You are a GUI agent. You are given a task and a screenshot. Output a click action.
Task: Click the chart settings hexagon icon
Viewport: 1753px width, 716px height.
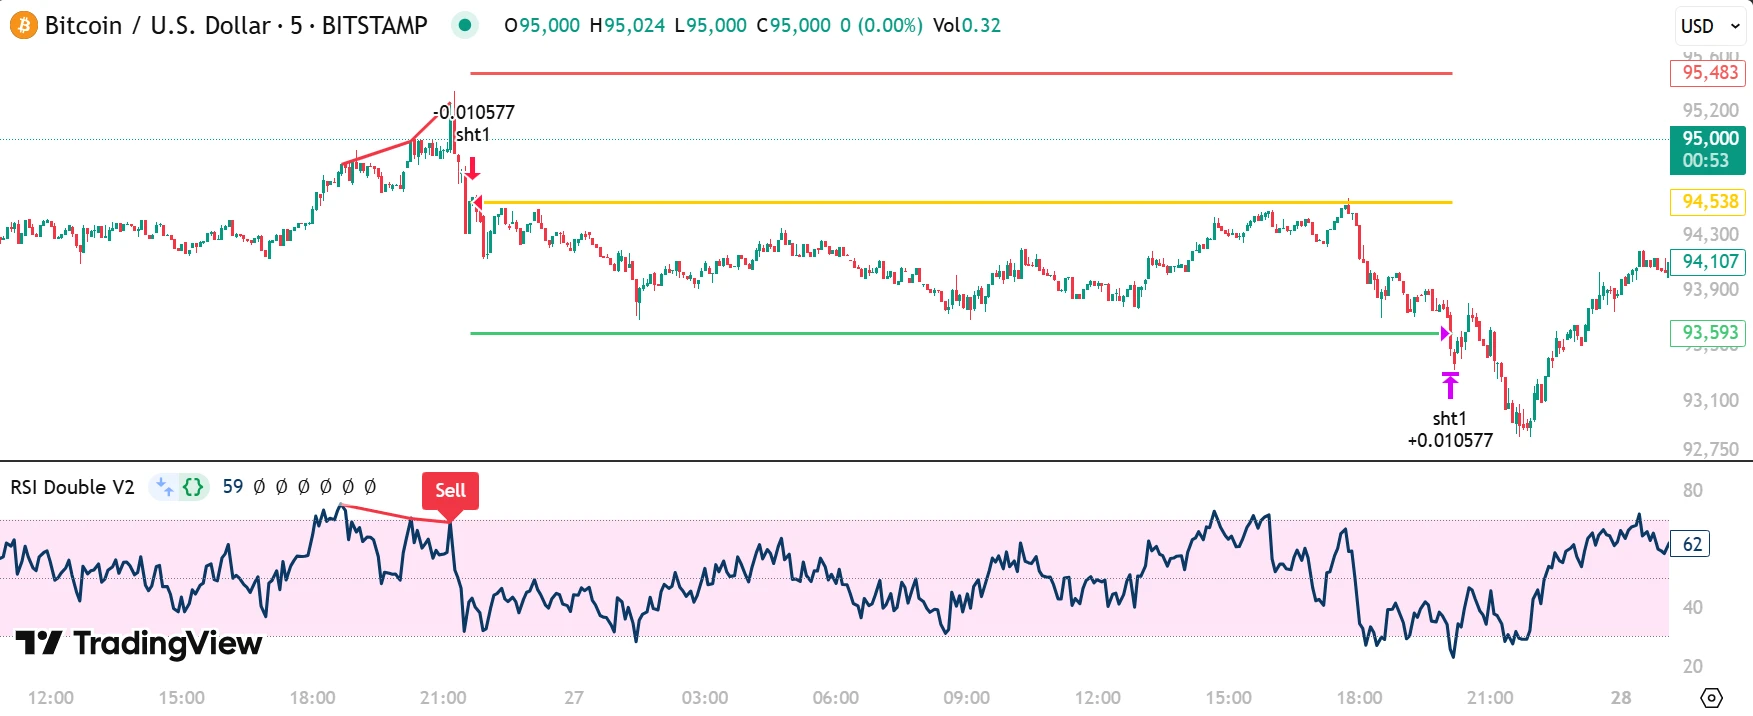[x=1711, y=697]
